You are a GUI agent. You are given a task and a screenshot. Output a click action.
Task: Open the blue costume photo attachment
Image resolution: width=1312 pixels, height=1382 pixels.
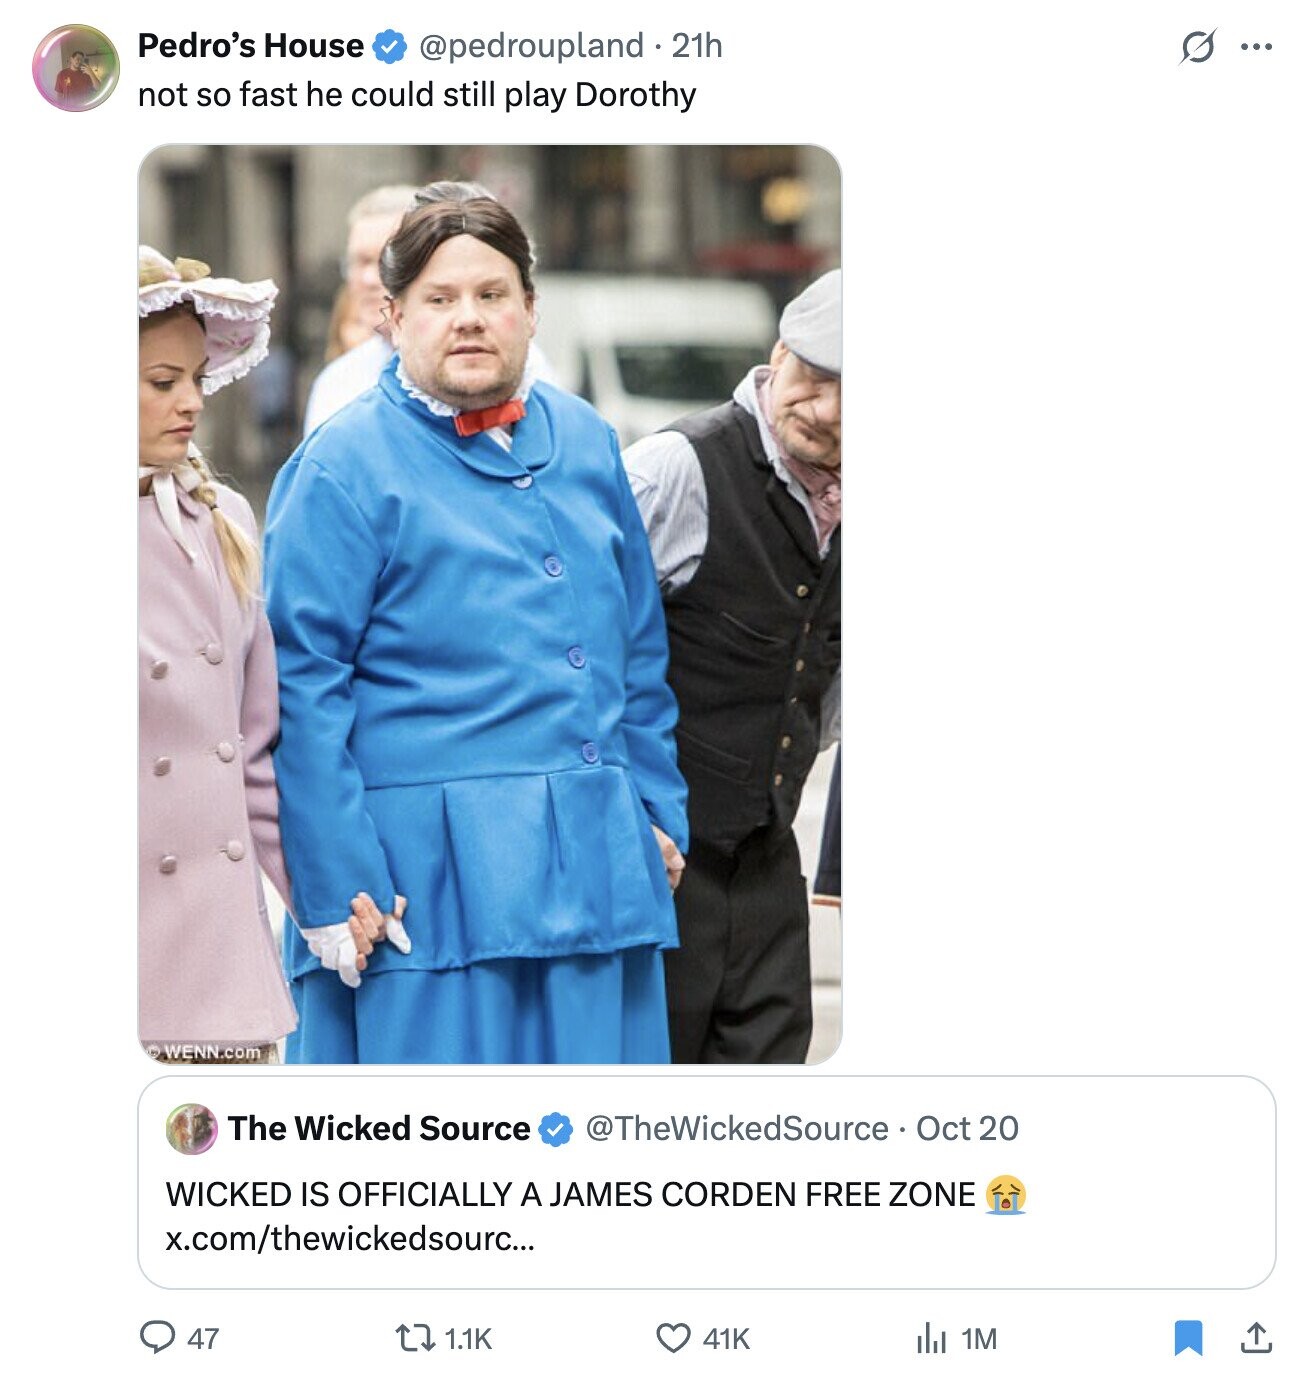point(490,604)
